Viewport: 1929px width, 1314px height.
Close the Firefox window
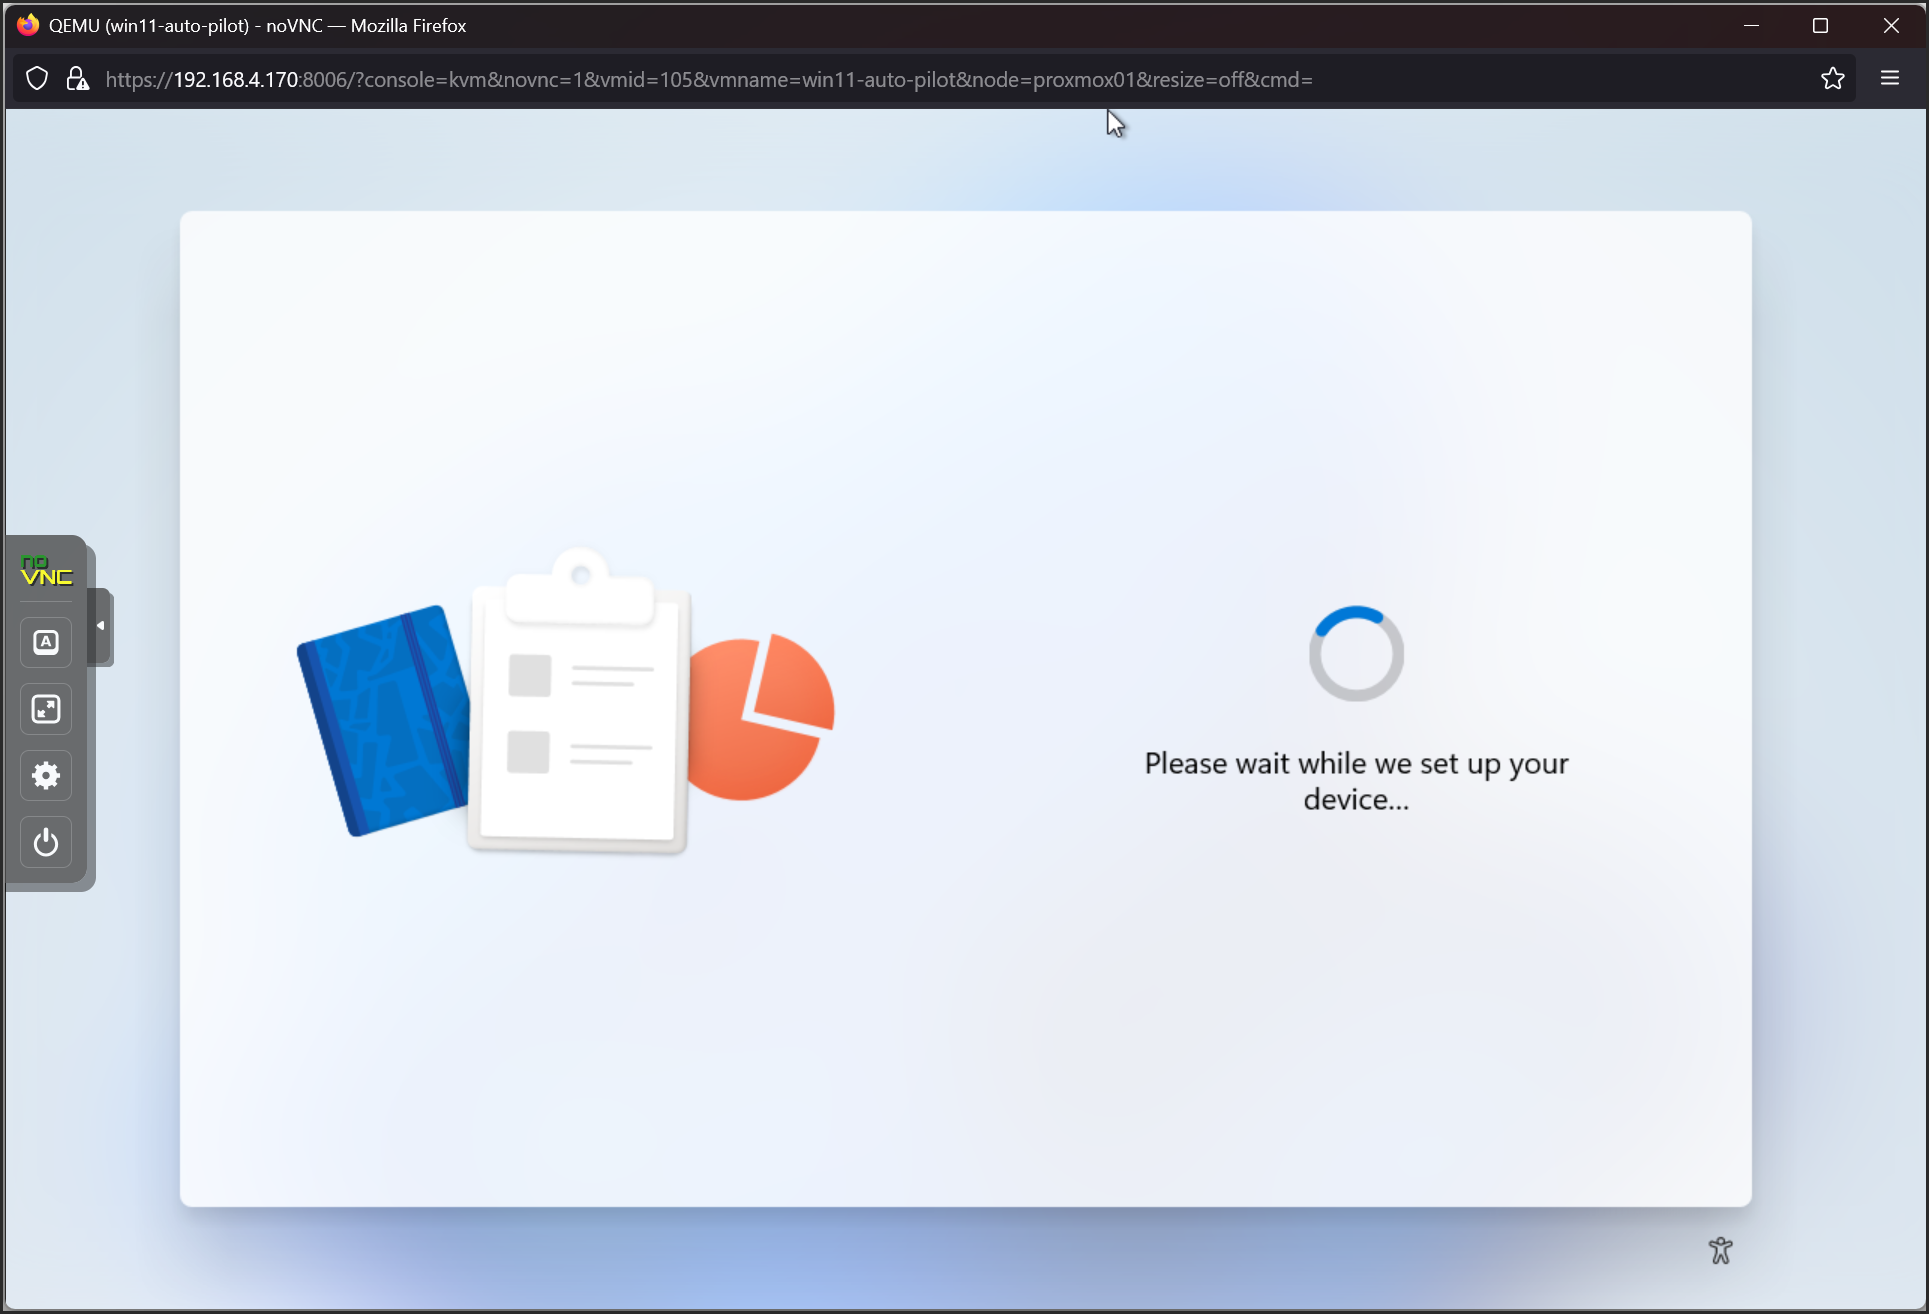[x=1890, y=26]
